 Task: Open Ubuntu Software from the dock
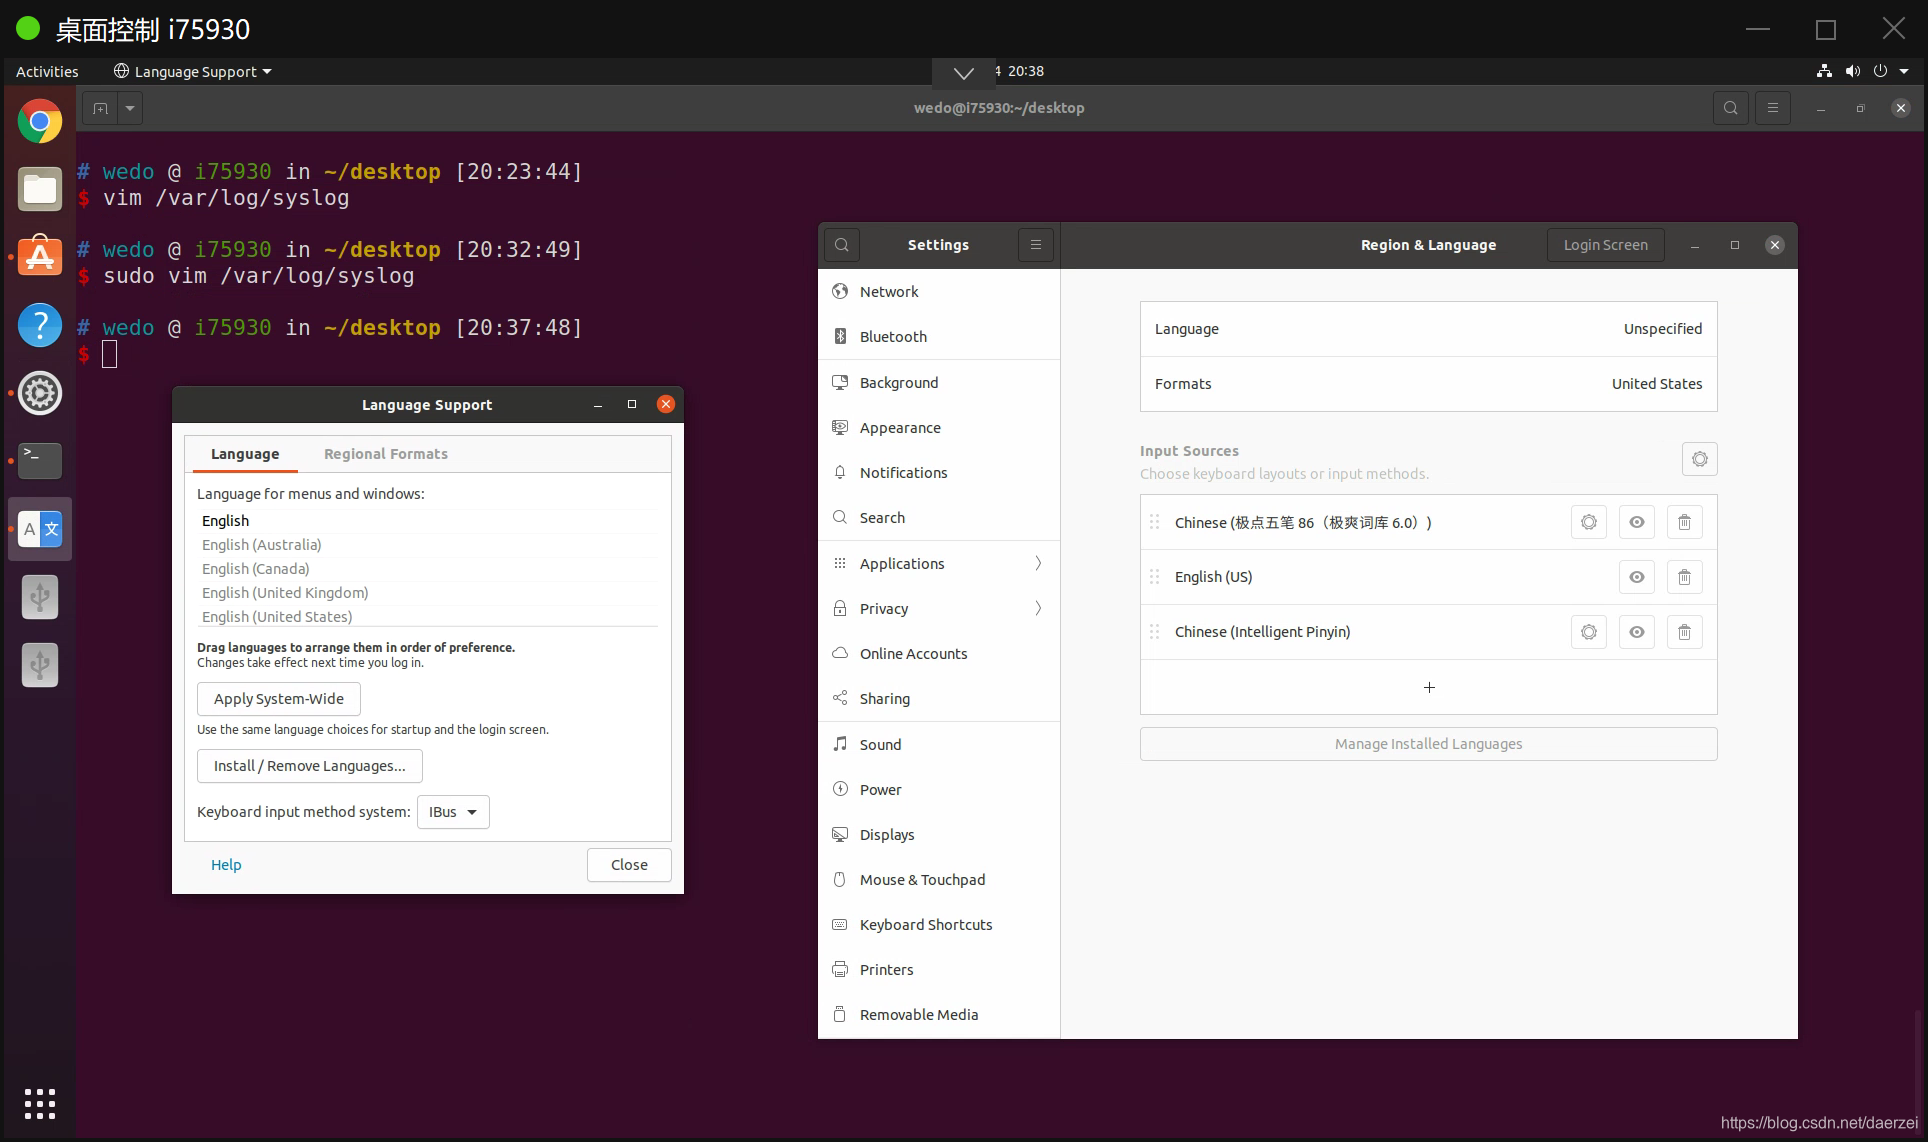(40, 257)
